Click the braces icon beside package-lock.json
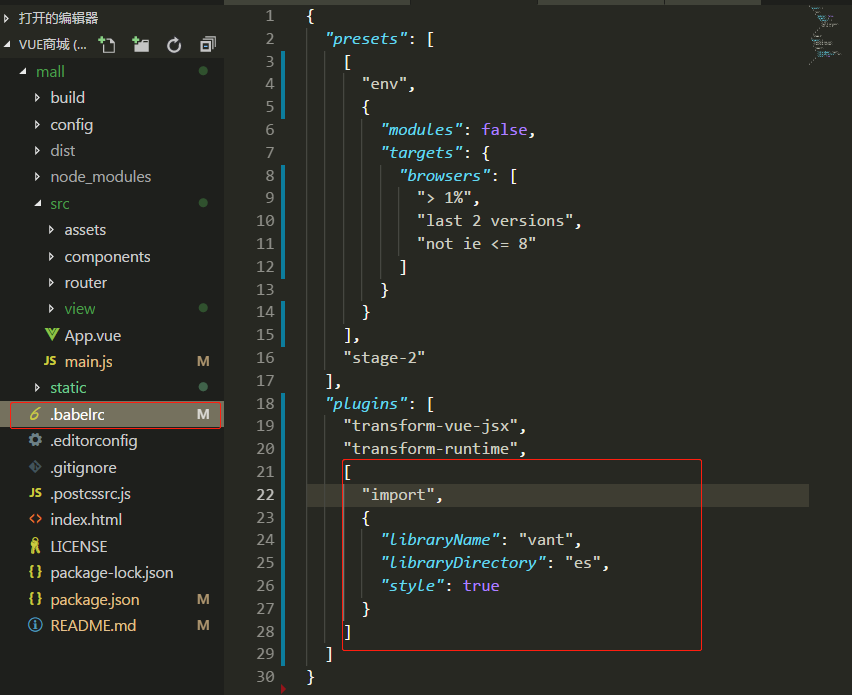The image size is (852, 695). (35, 572)
